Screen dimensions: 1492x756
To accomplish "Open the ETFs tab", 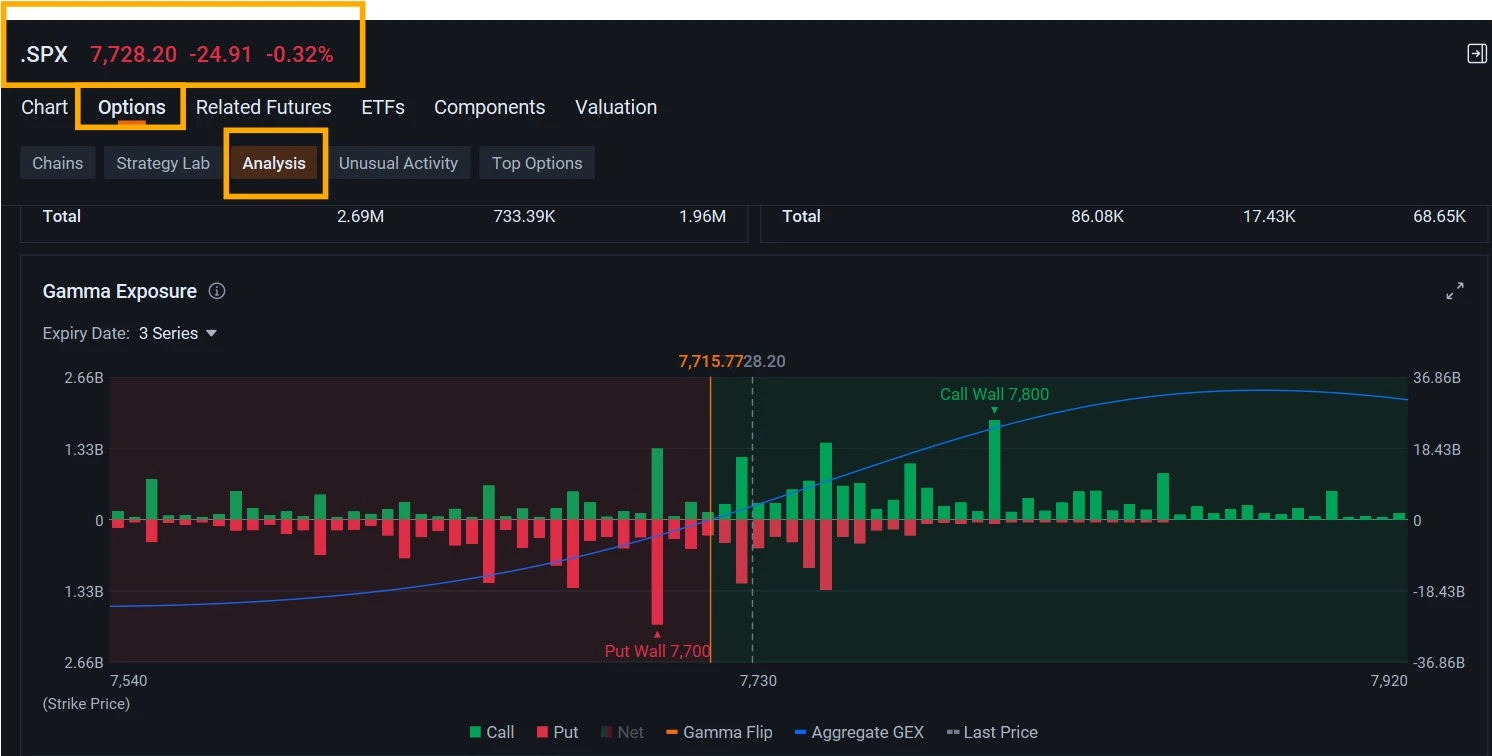I will click(x=383, y=107).
